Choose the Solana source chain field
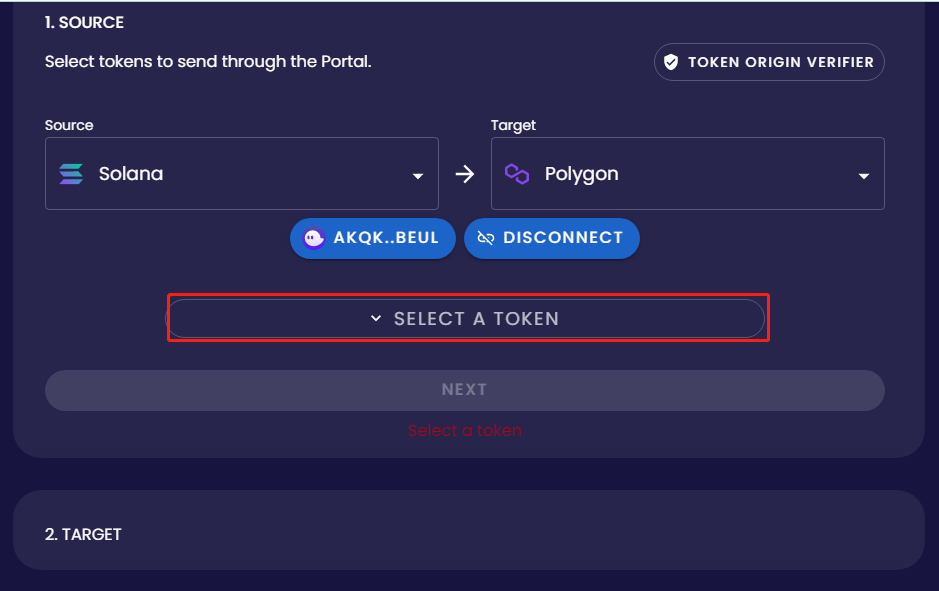Image resolution: width=939 pixels, height=591 pixels. pyautogui.click(x=242, y=174)
